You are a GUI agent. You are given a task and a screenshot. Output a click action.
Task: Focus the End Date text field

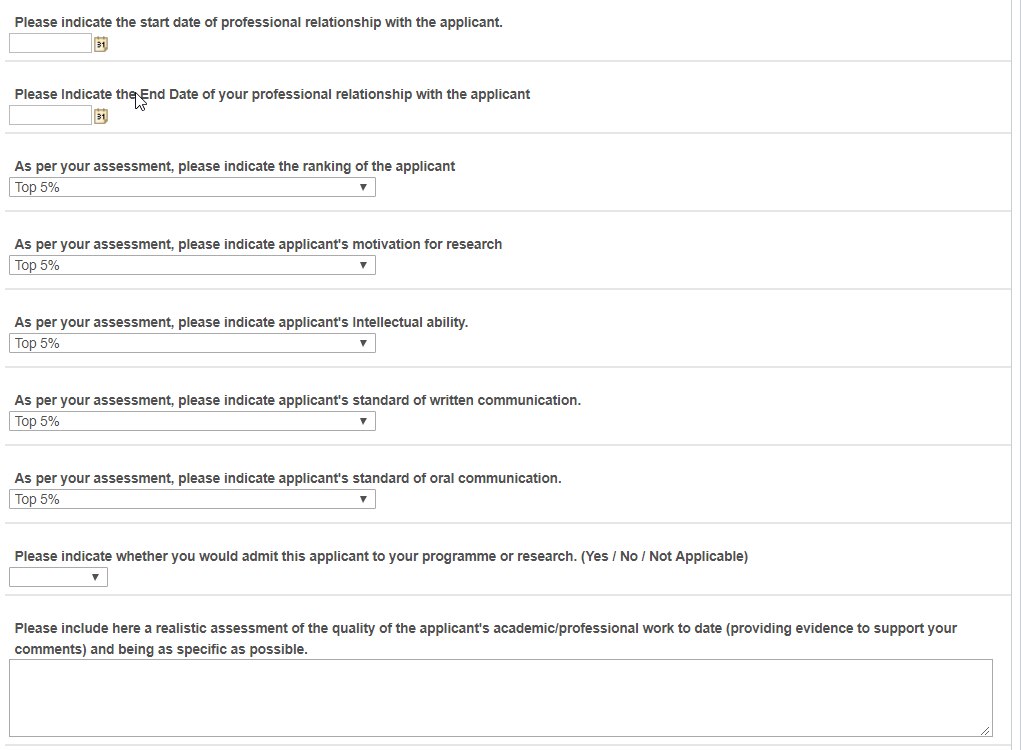click(50, 116)
